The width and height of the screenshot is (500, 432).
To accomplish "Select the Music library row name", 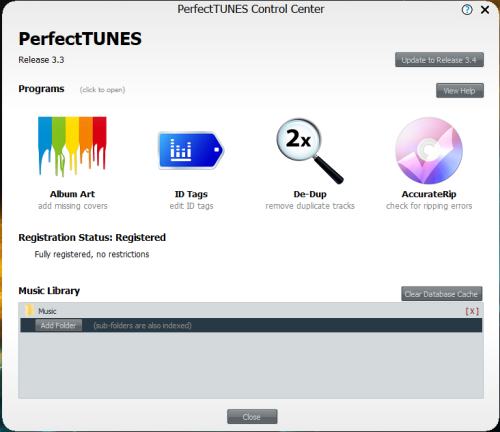I will [x=47, y=311].
